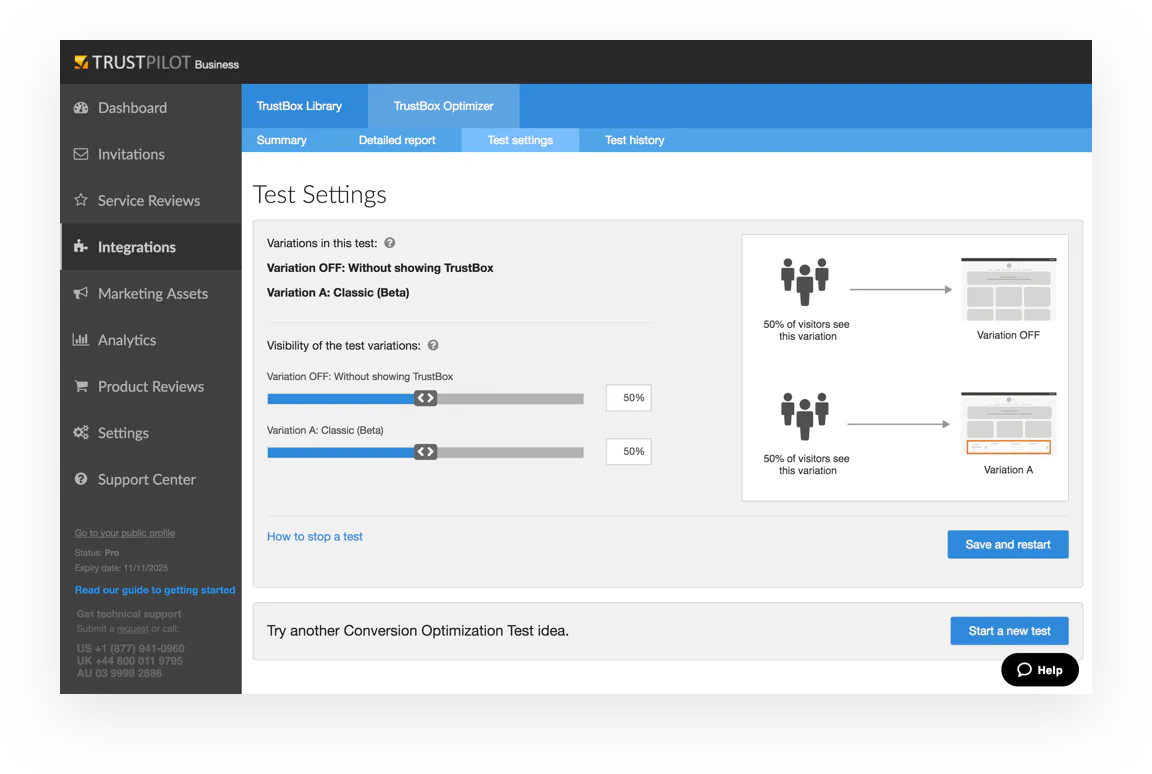Open Service Reviews page
The height and width of the screenshot is (774, 1152).
[151, 200]
